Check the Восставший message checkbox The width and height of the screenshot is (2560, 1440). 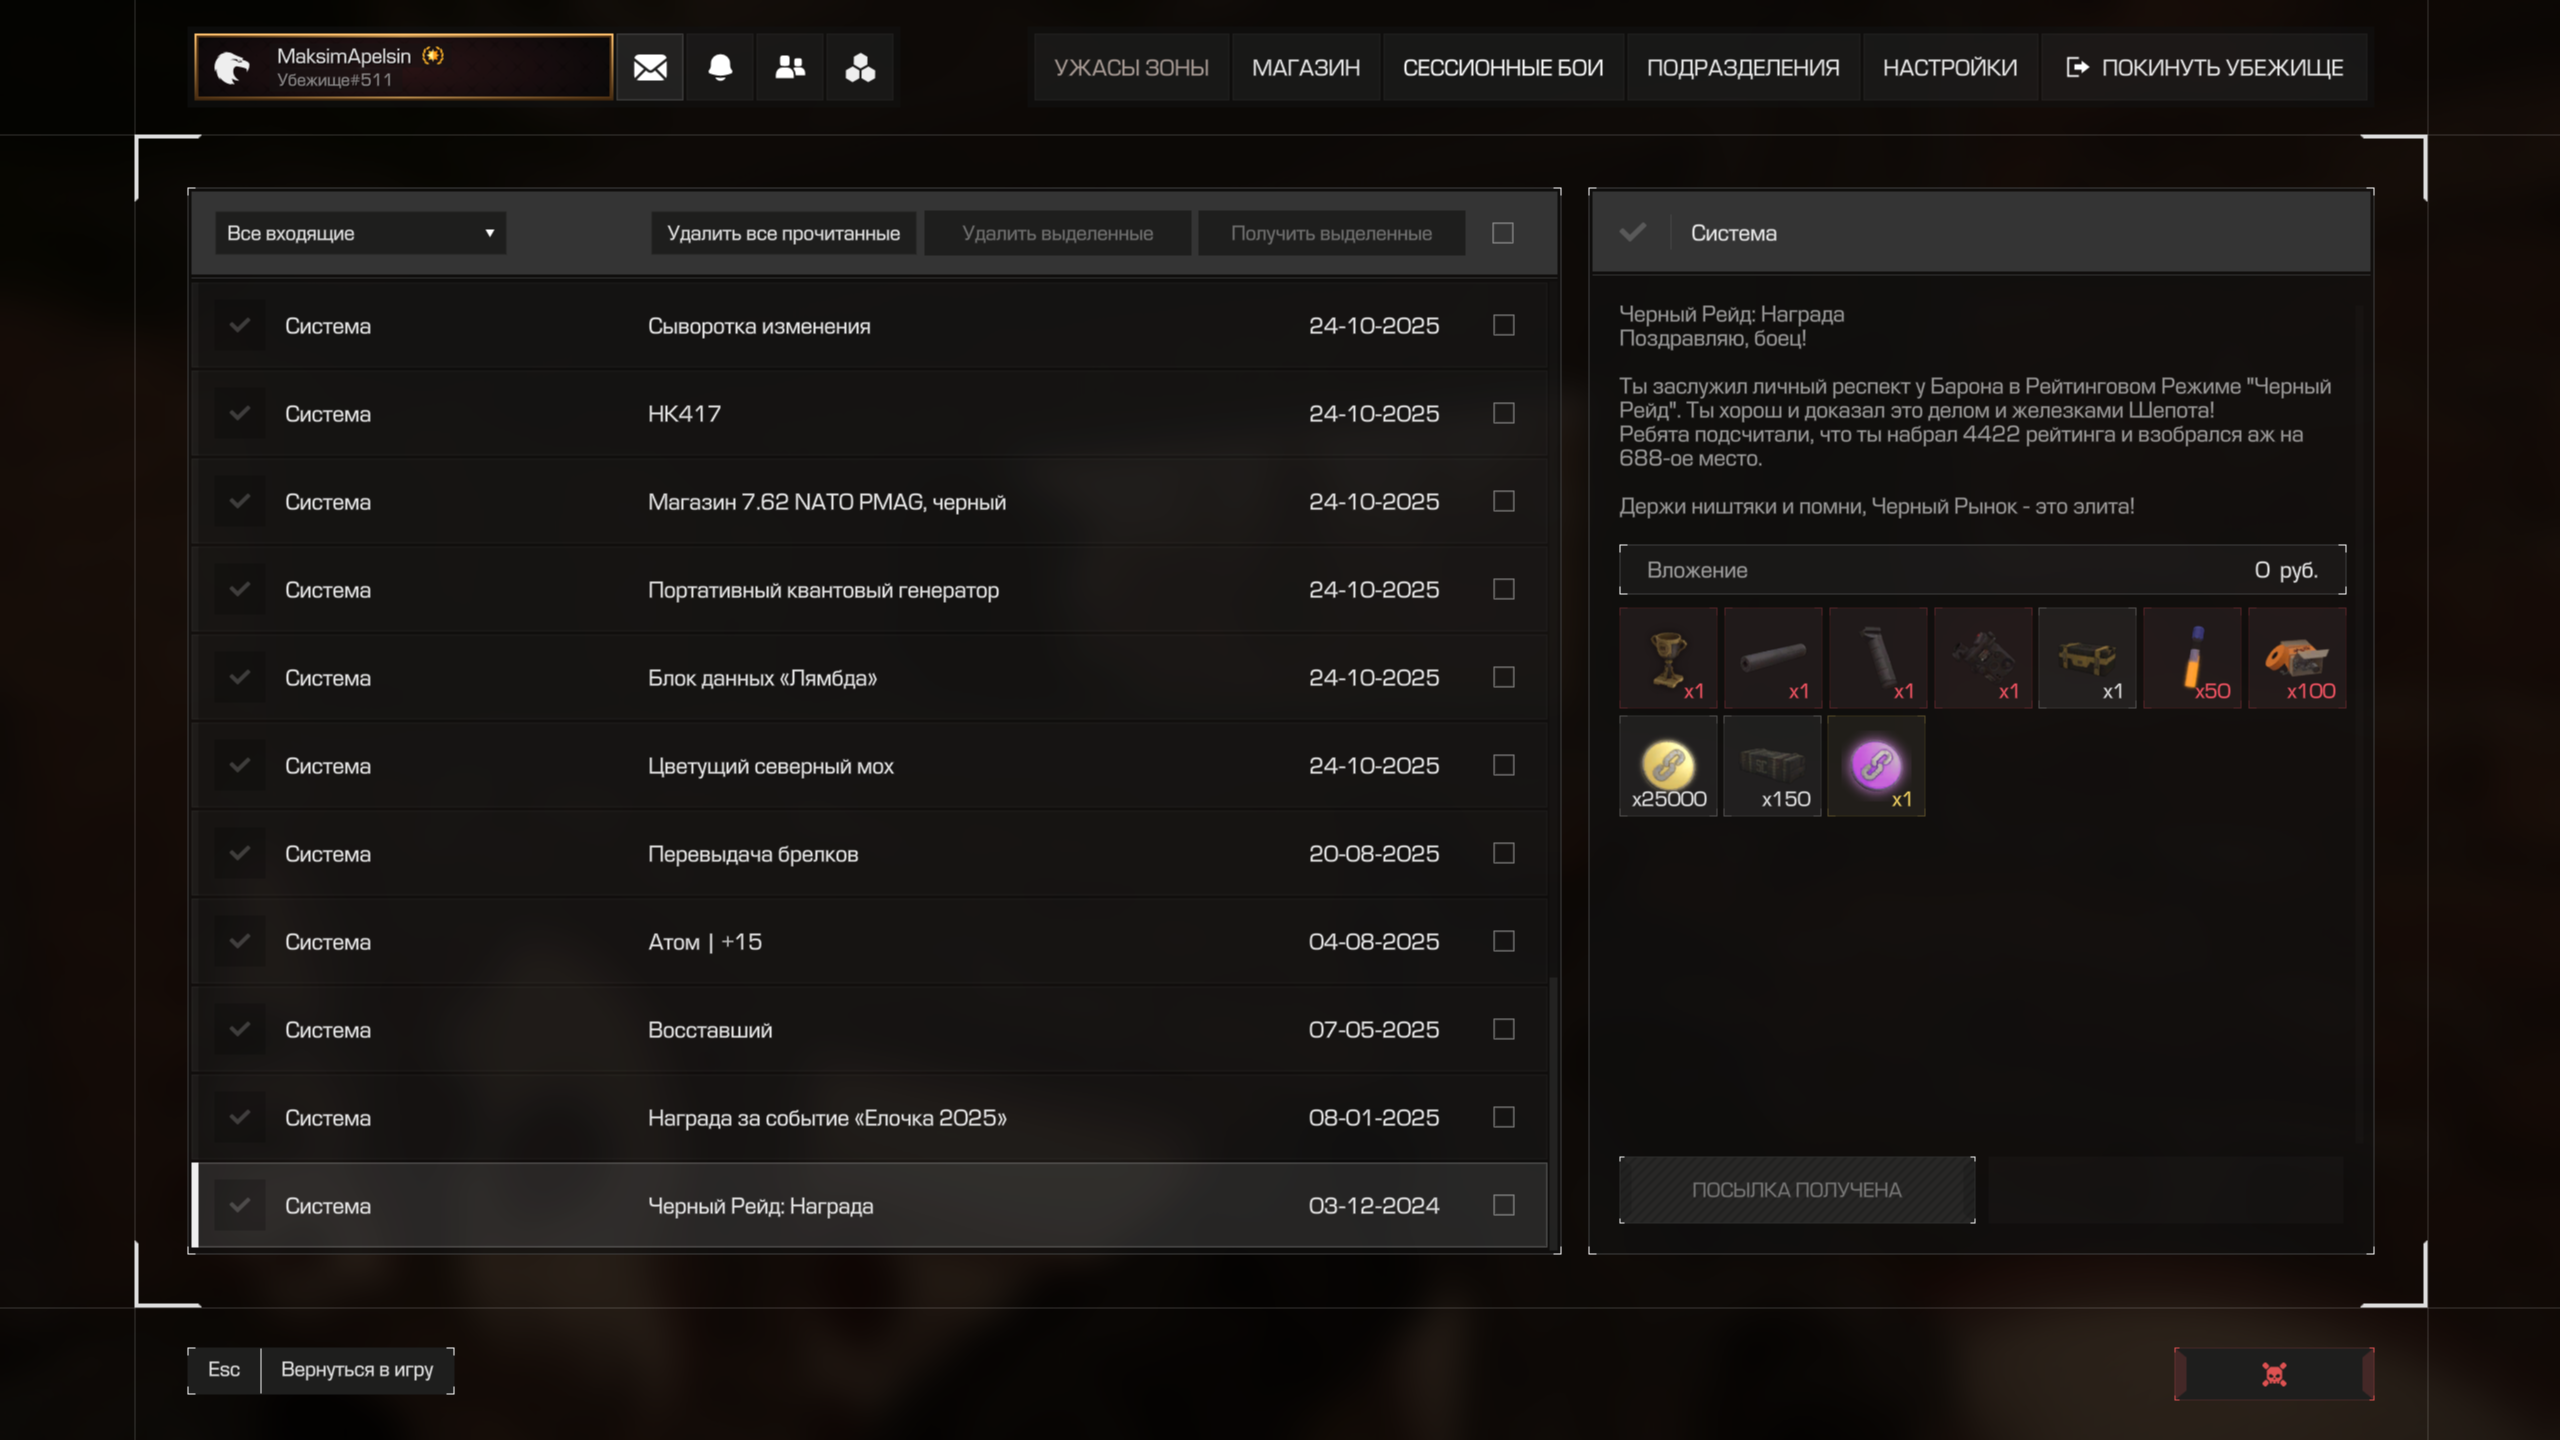click(x=1503, y=1029)
